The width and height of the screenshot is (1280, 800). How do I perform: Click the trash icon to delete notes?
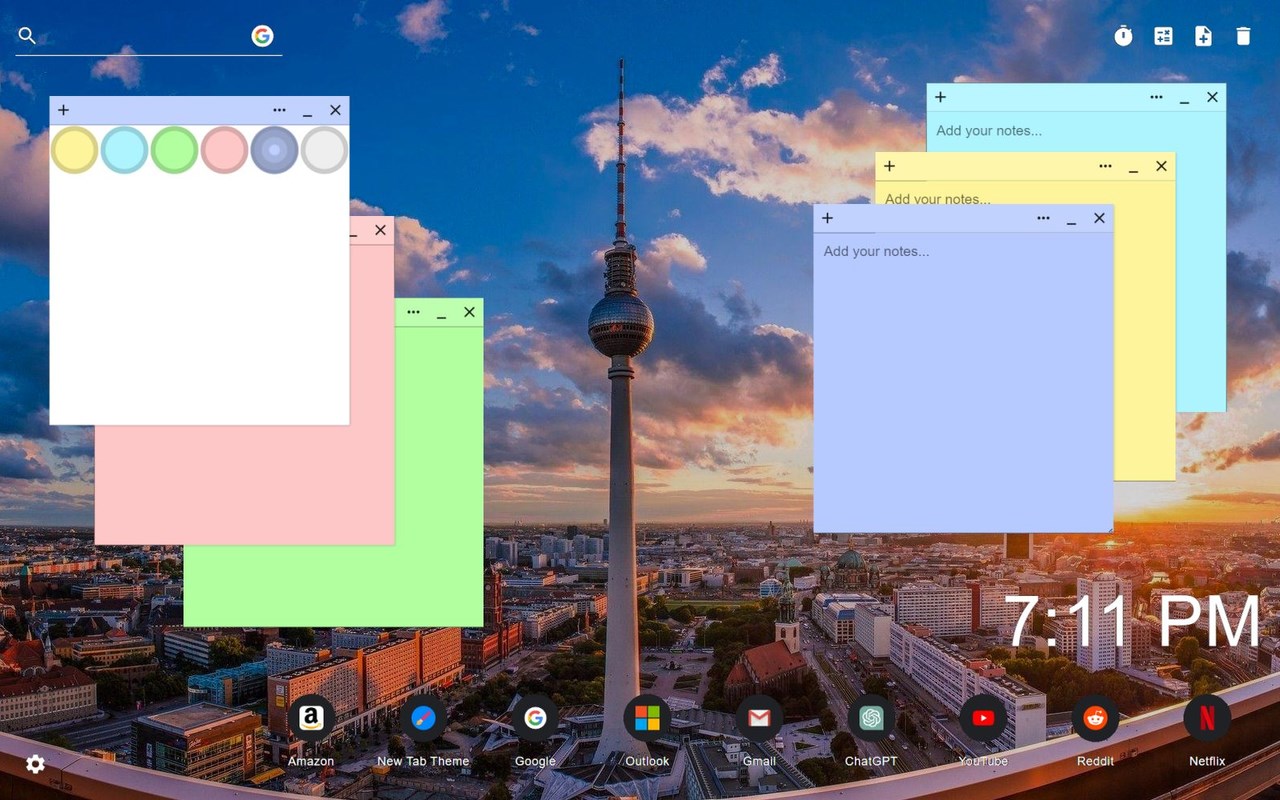pyautogui.click(x=1243, y=36)
